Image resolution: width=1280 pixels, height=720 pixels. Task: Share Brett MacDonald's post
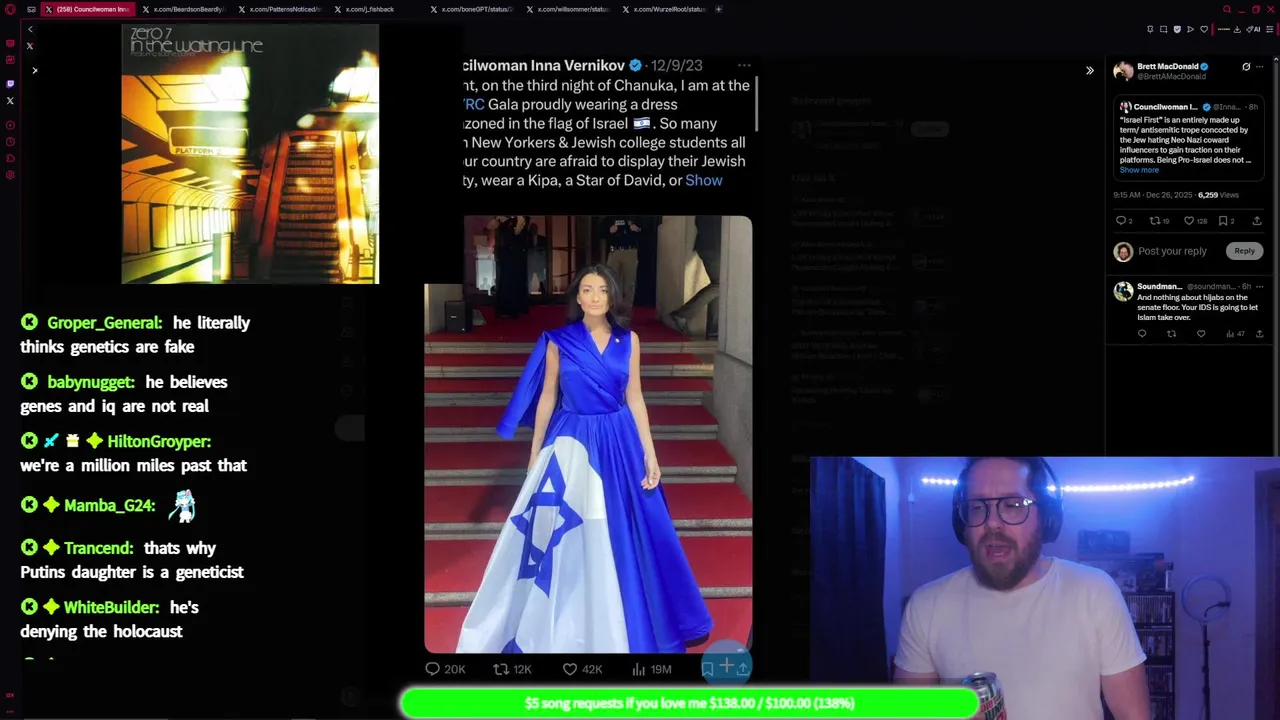point(1257,221)
